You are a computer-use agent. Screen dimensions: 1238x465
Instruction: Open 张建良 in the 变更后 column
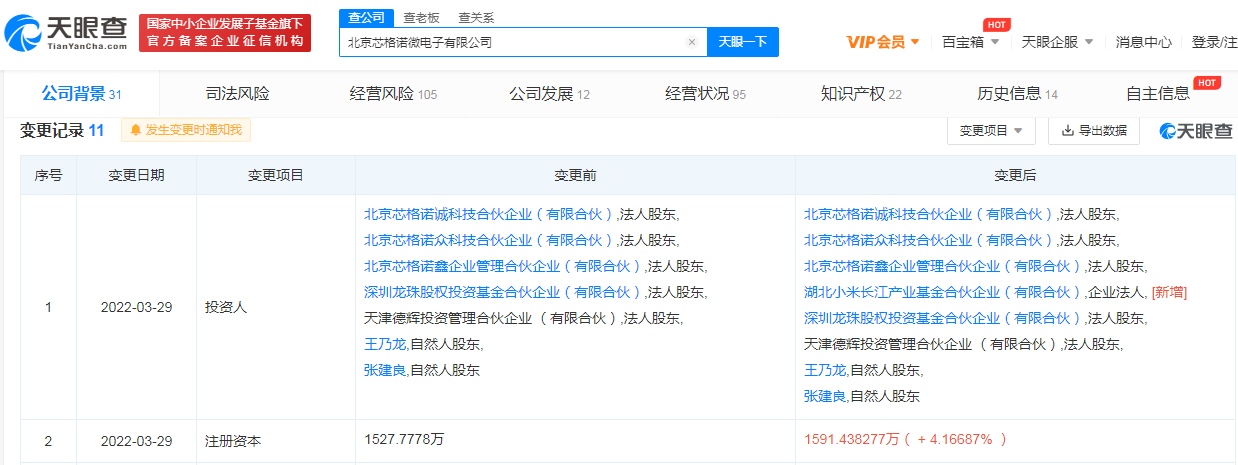(x=826, y=396)
